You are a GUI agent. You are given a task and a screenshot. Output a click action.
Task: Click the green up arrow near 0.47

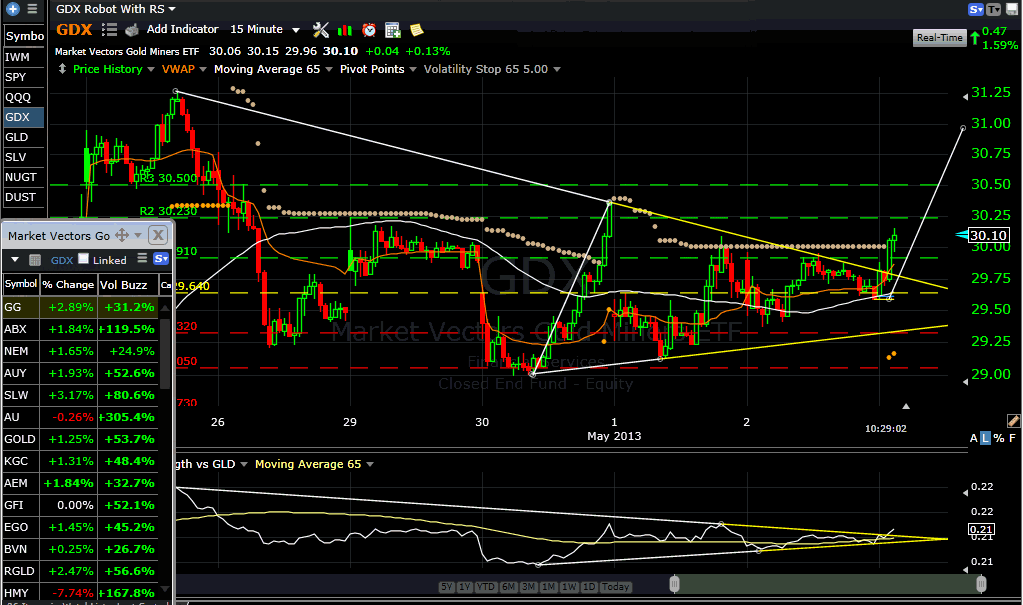(x=974, y=38)
